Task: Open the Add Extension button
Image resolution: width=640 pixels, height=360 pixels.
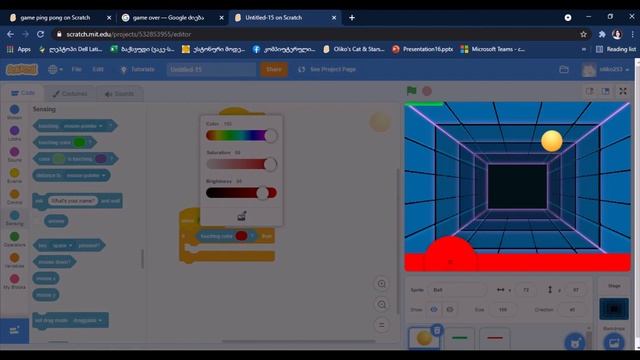Action: point(14,330)
